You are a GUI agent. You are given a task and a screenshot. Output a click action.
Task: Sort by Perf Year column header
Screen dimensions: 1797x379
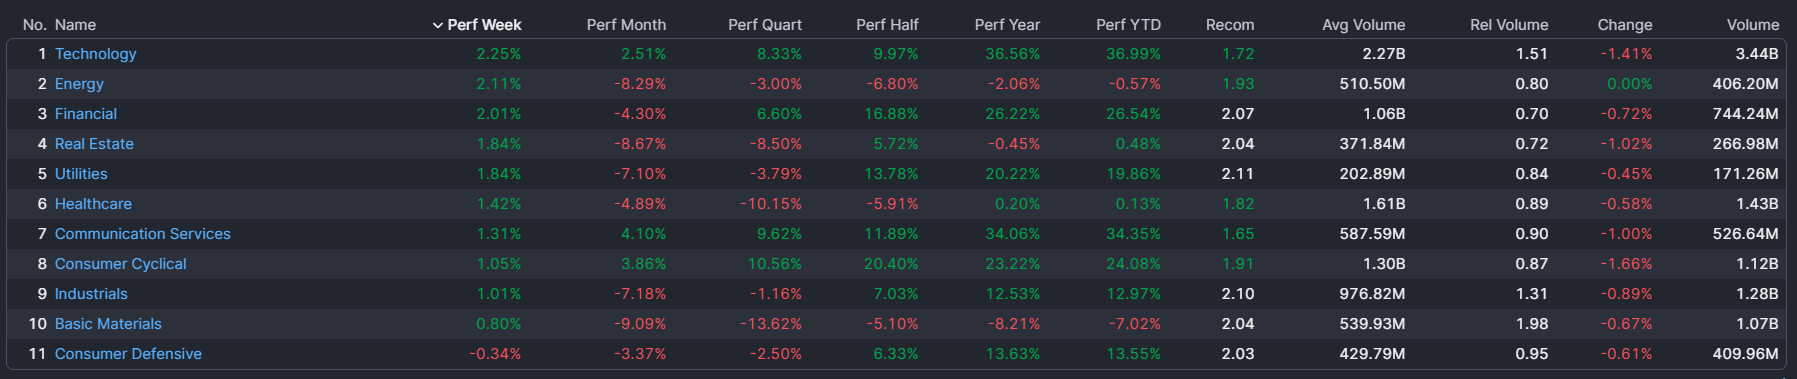point(1007,25)
